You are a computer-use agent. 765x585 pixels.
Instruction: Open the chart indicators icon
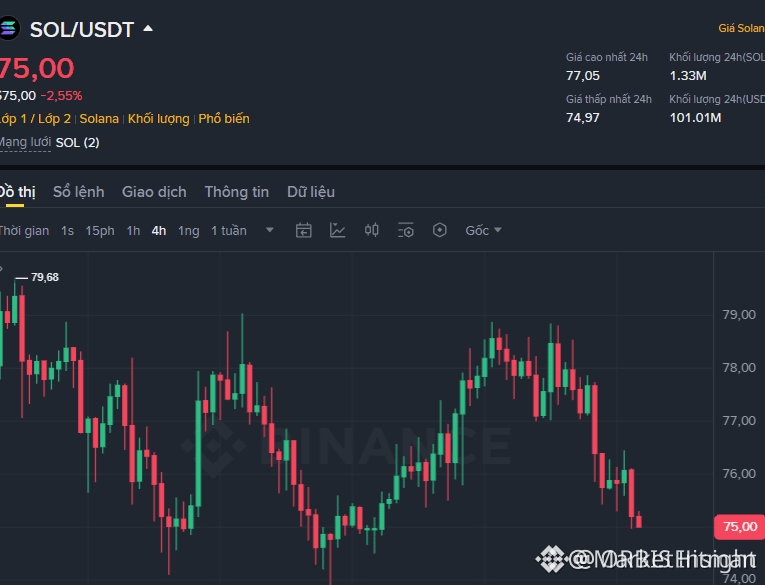(338, 230)
